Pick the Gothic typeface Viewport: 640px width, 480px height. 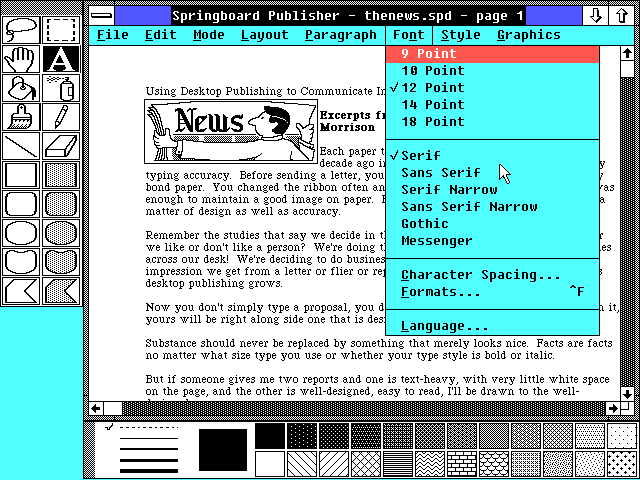(x=493, y=224)
